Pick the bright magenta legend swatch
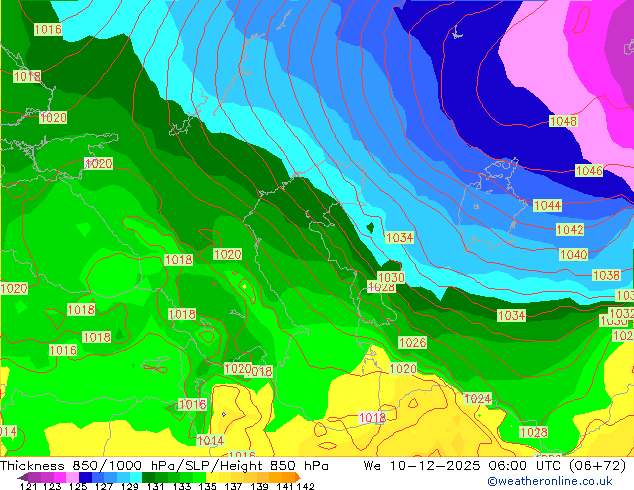Screen dimensions: 634x490 [60, 477]
